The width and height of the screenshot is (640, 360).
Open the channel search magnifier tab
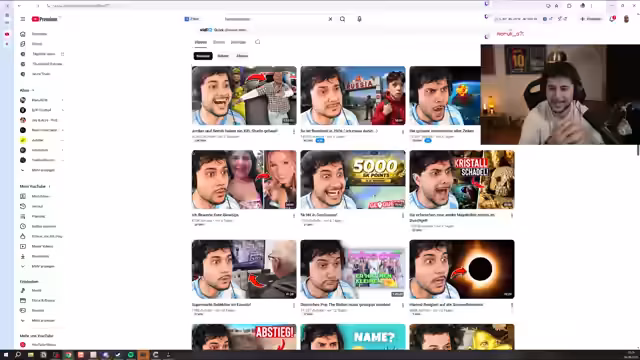pyautogui.click(x=258, y=42)
